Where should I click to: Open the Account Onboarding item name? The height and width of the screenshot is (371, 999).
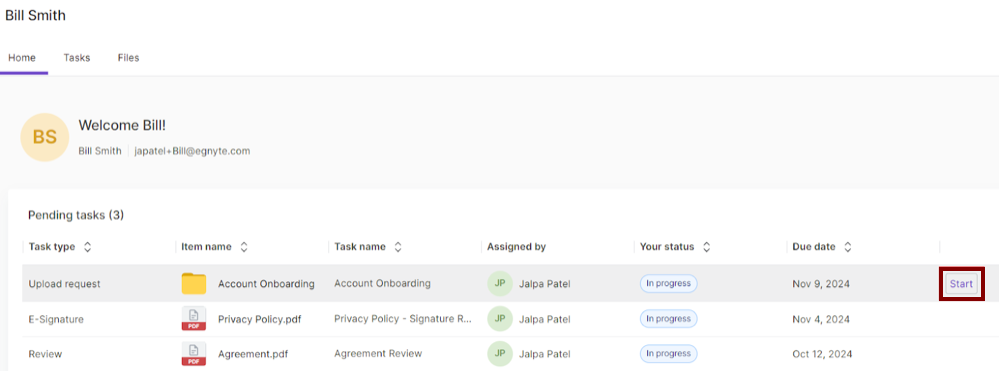pos(266,284)
